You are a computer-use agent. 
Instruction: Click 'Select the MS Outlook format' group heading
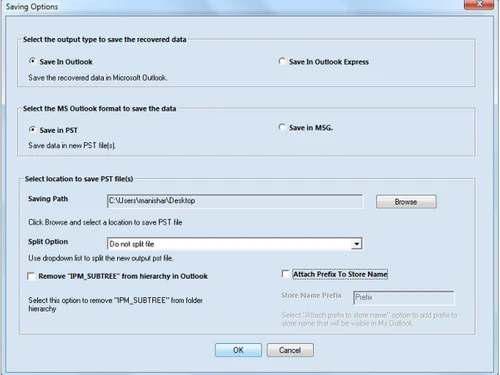tap(99, 109)
